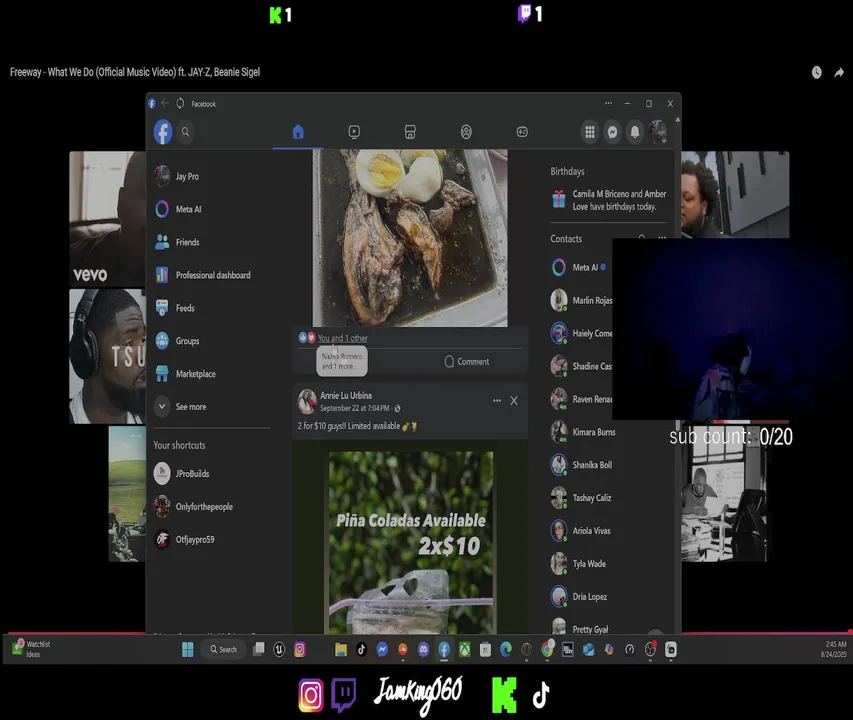Click the 'You and 1 other' reactions link
Image resolution: width=853 pixels, height=720 pixels.
[342, 338]
